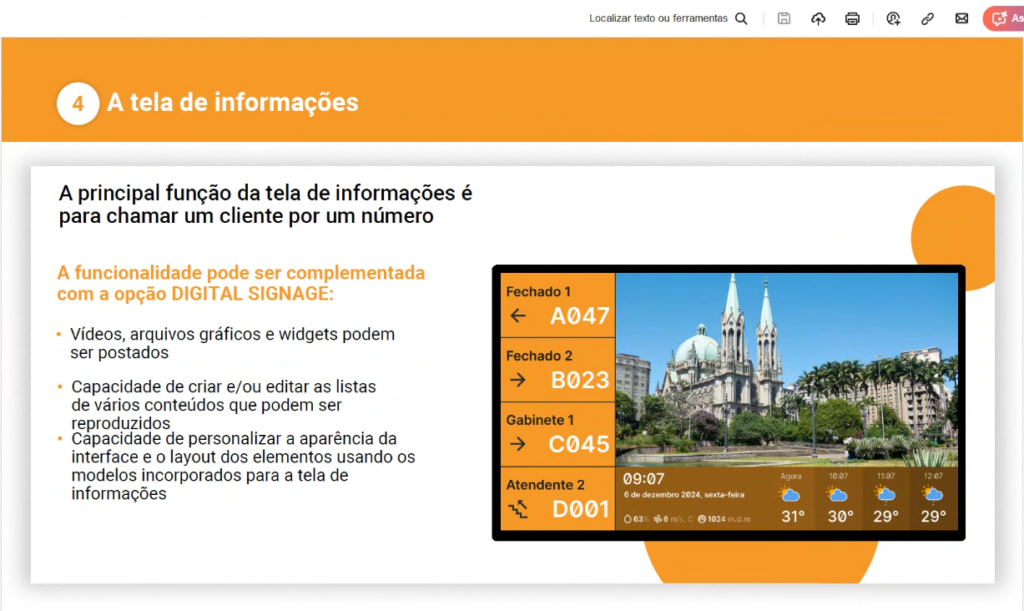Click the 'Fechado 2' label
This screenshot has height=611, width=1024.
tap(539, 356)
